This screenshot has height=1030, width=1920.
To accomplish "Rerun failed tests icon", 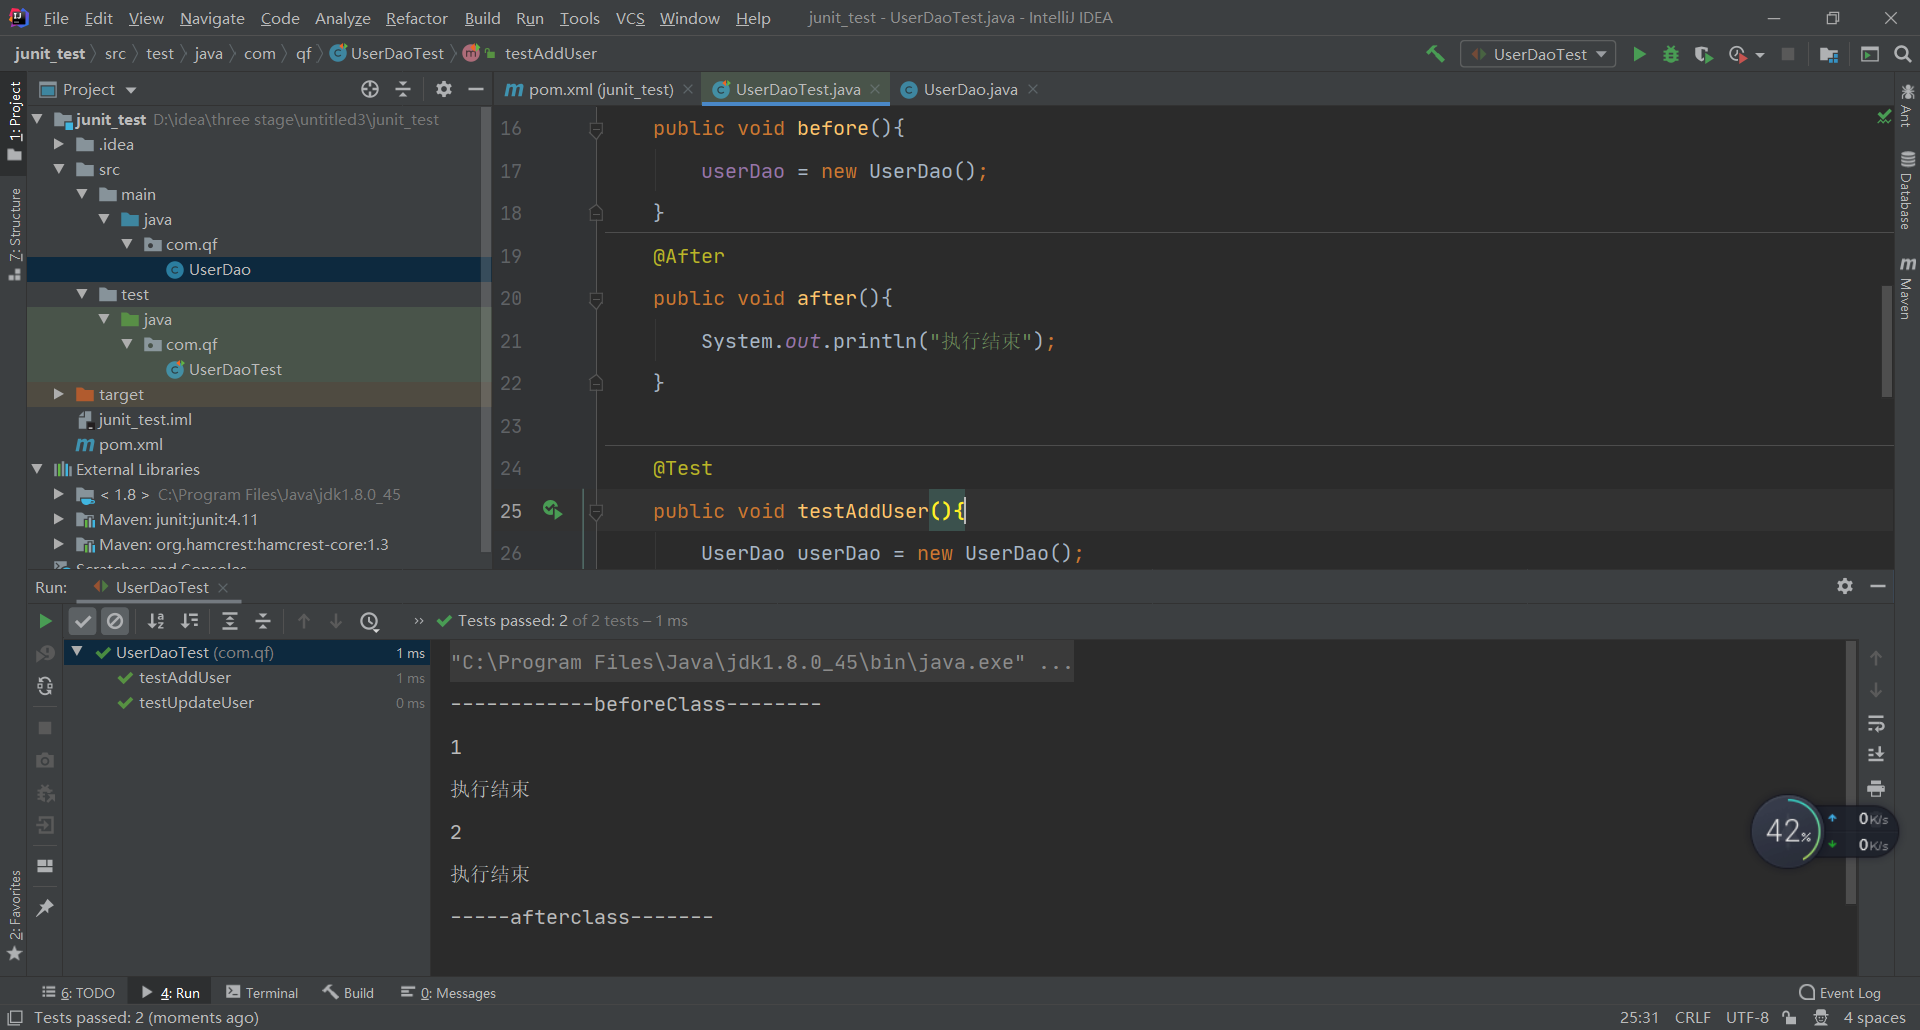I will pyautogui.click(x=45, y=654).
